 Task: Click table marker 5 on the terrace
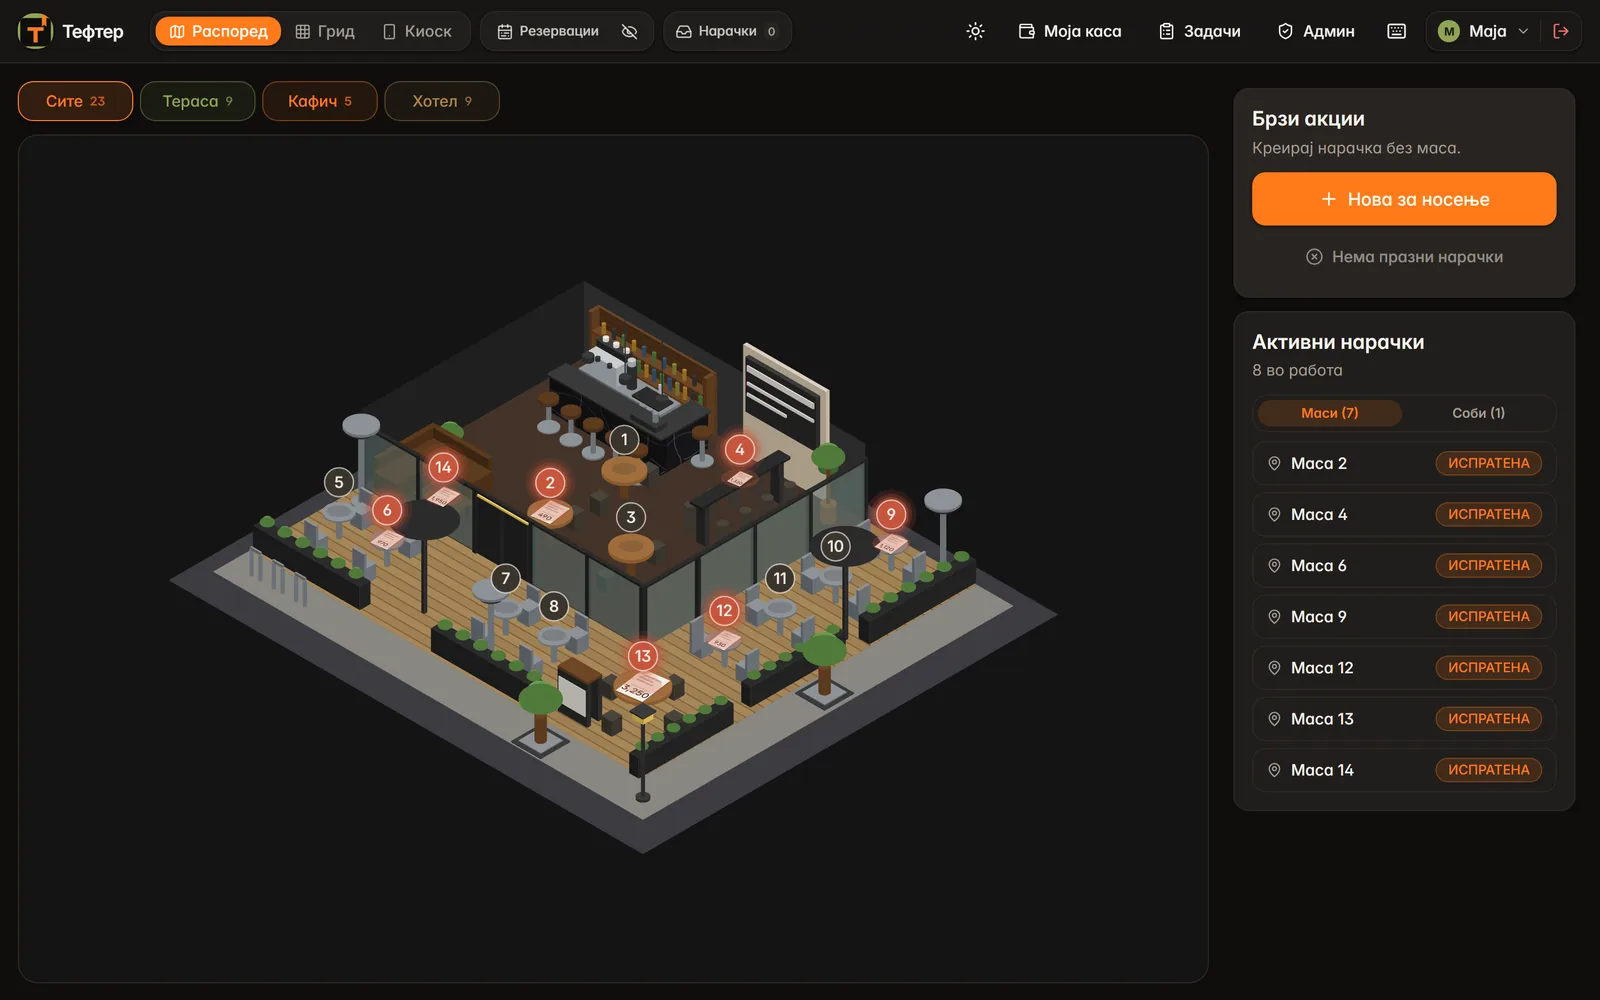(x=339, y=482)
